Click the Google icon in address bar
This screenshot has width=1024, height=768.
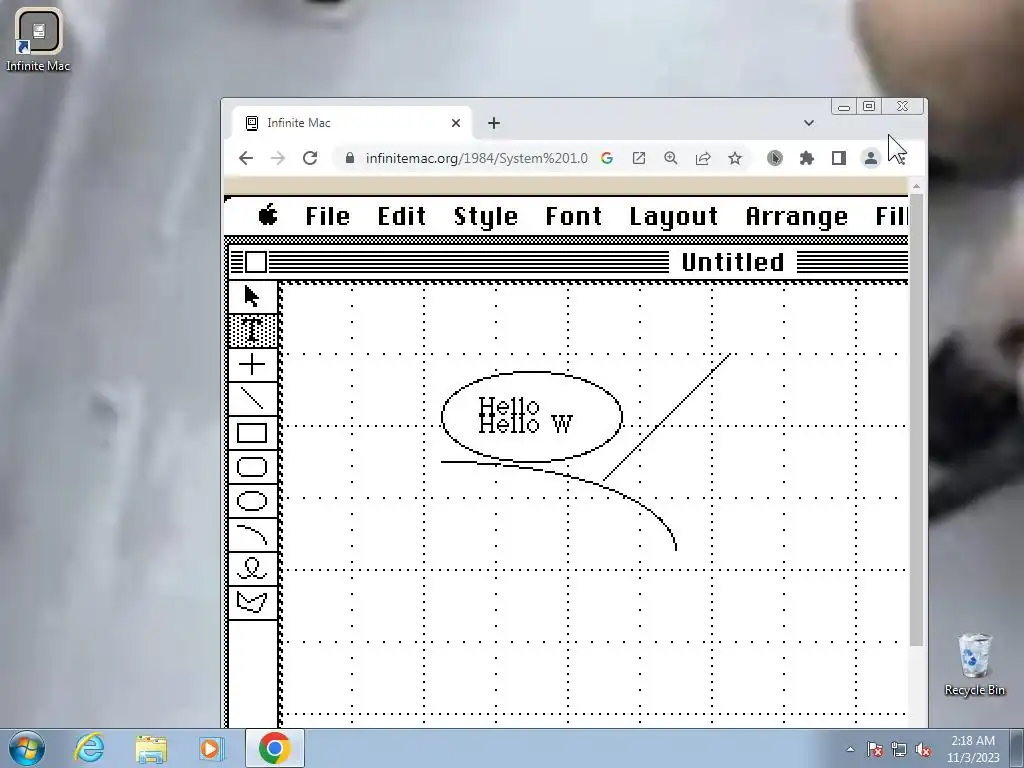(607, 158)
